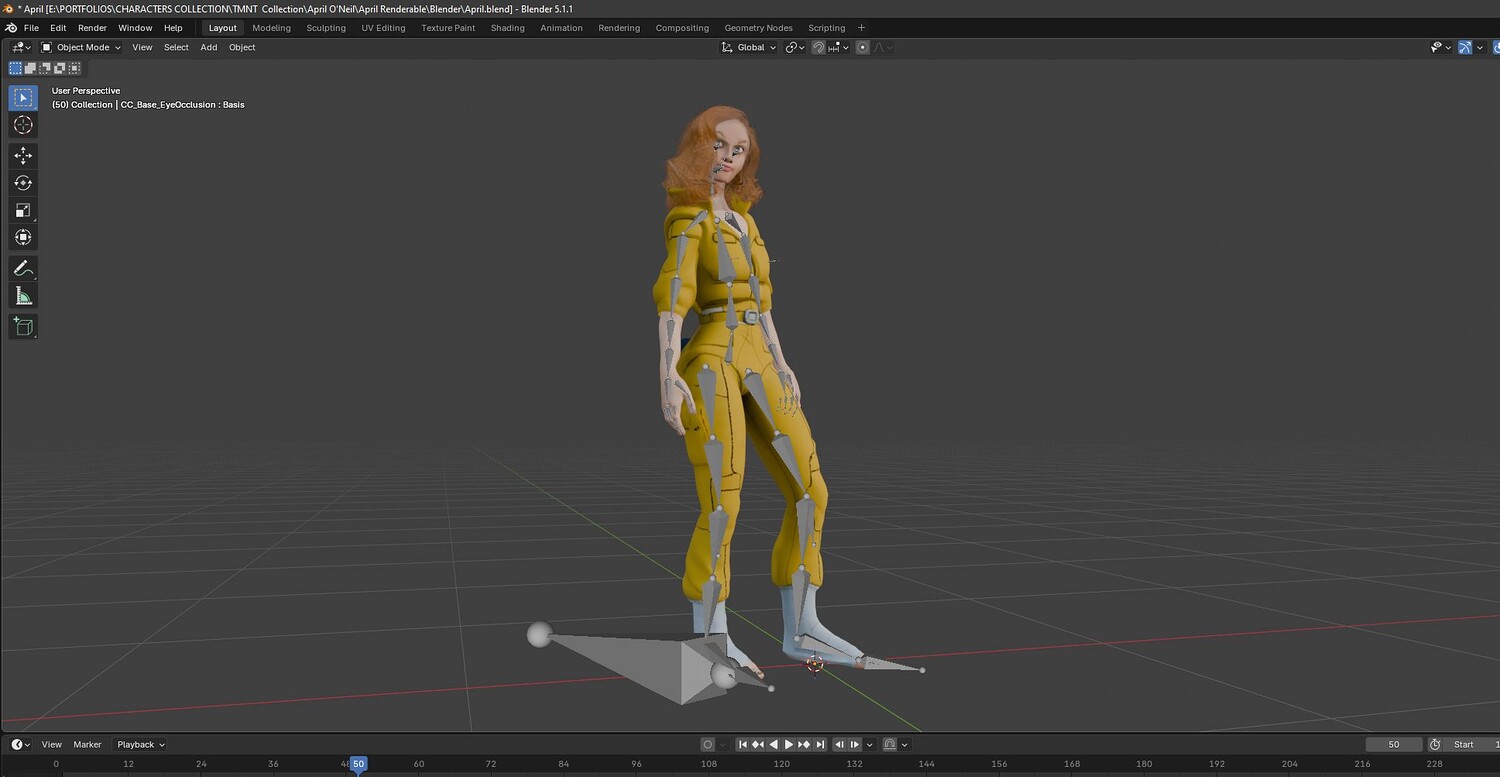The height and width of the screenshot is (777, 1500).
Task: Open the Help menu
Action: point(173,28)
